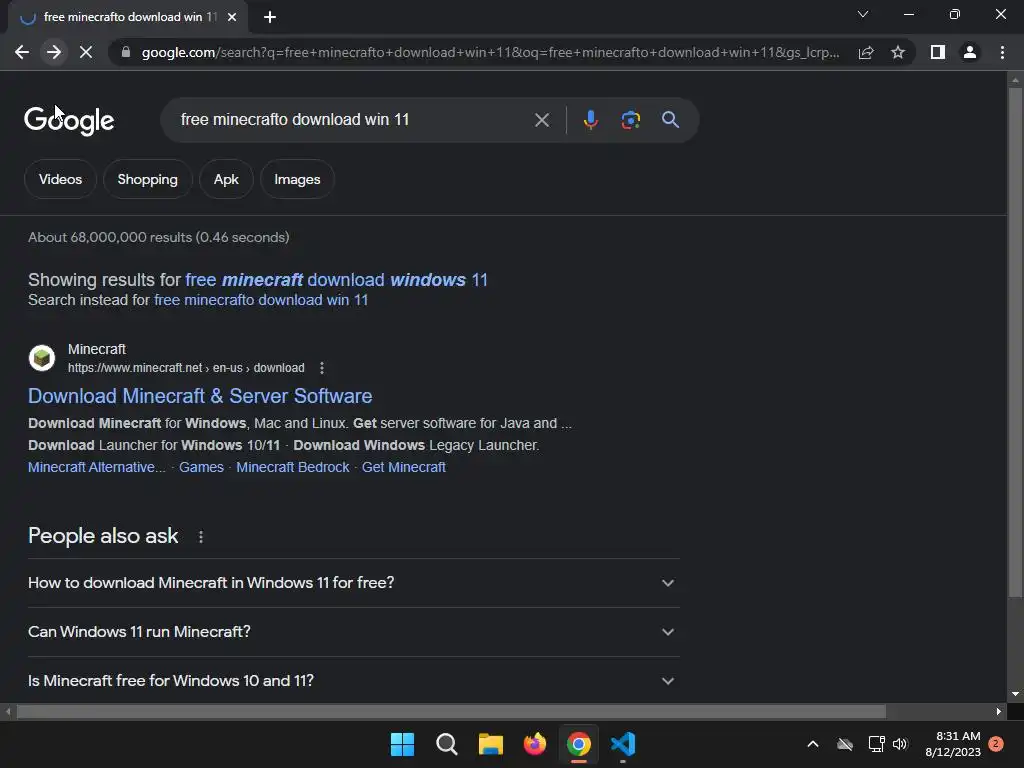The image size is (1024, 768).
Task: Close the free minecrafto download tab
Action: [232, 18]
